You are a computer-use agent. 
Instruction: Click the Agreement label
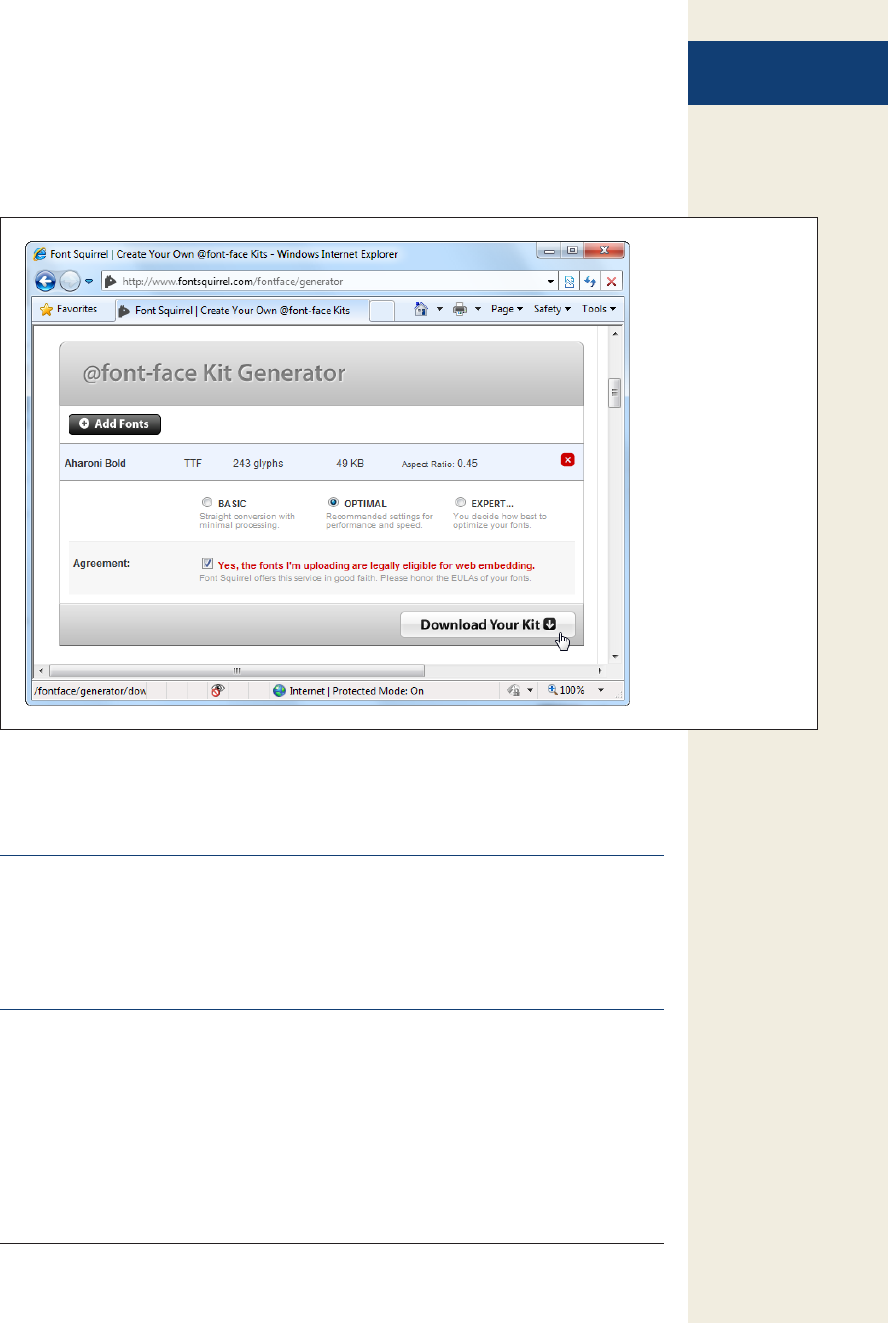pos(102,563)
